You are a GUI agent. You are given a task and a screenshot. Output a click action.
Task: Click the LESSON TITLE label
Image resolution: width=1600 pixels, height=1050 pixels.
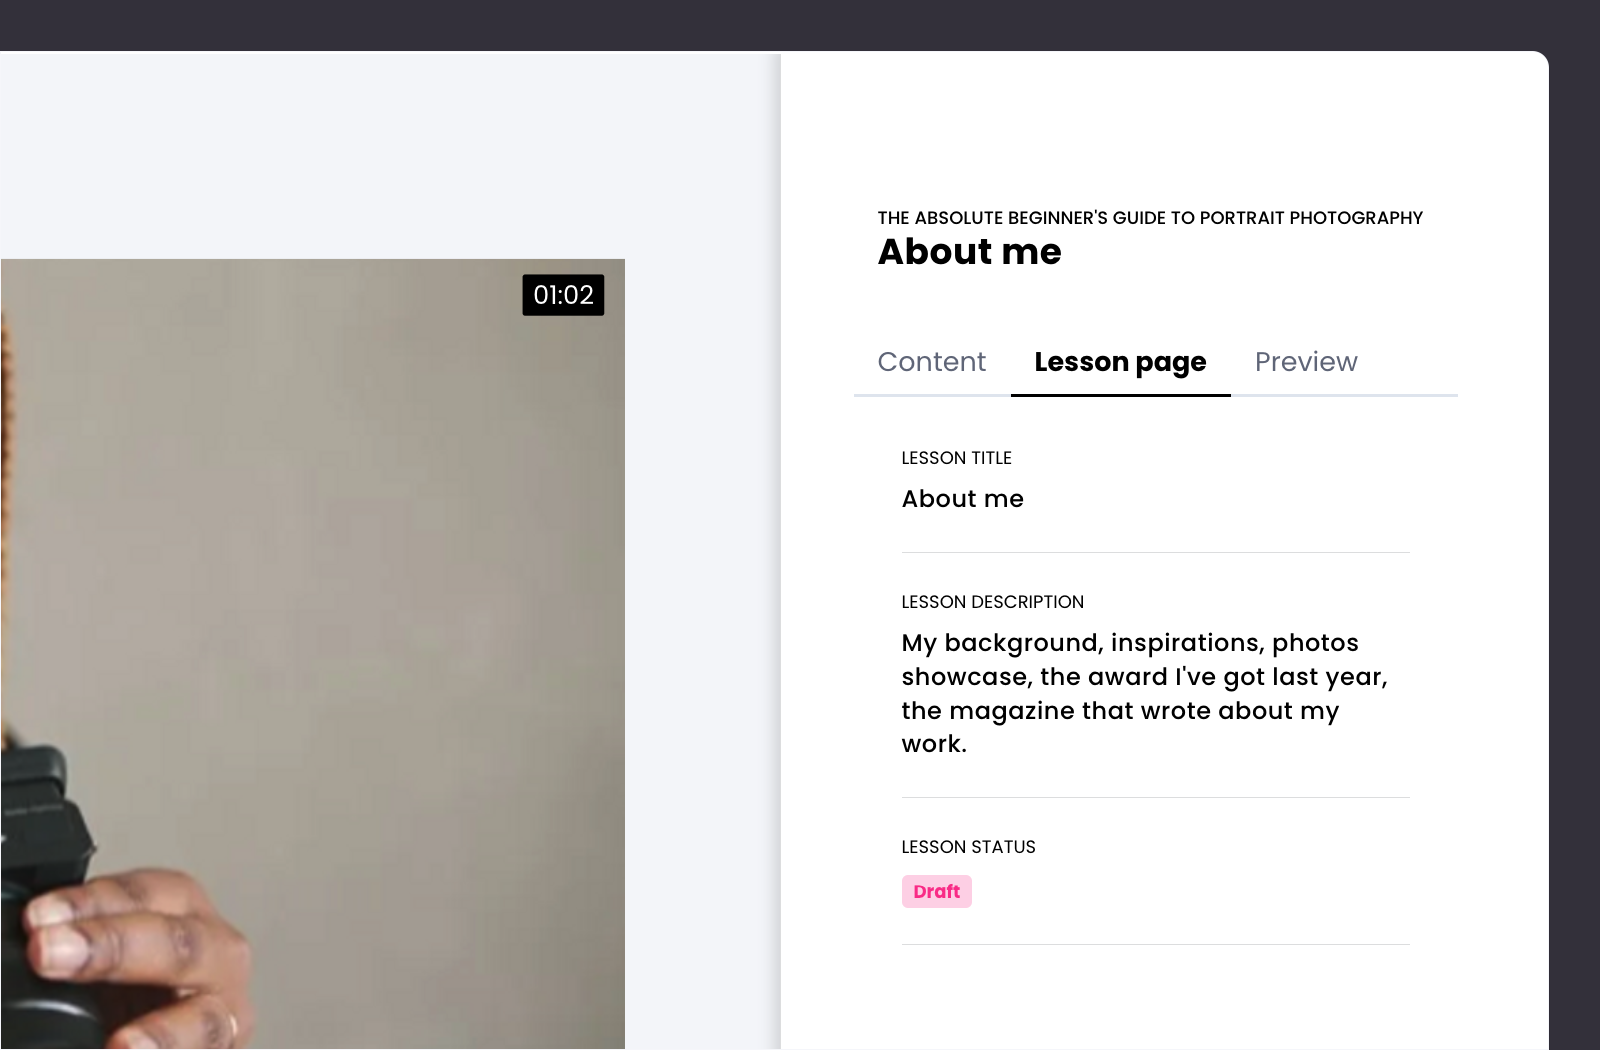pos(956,458)
